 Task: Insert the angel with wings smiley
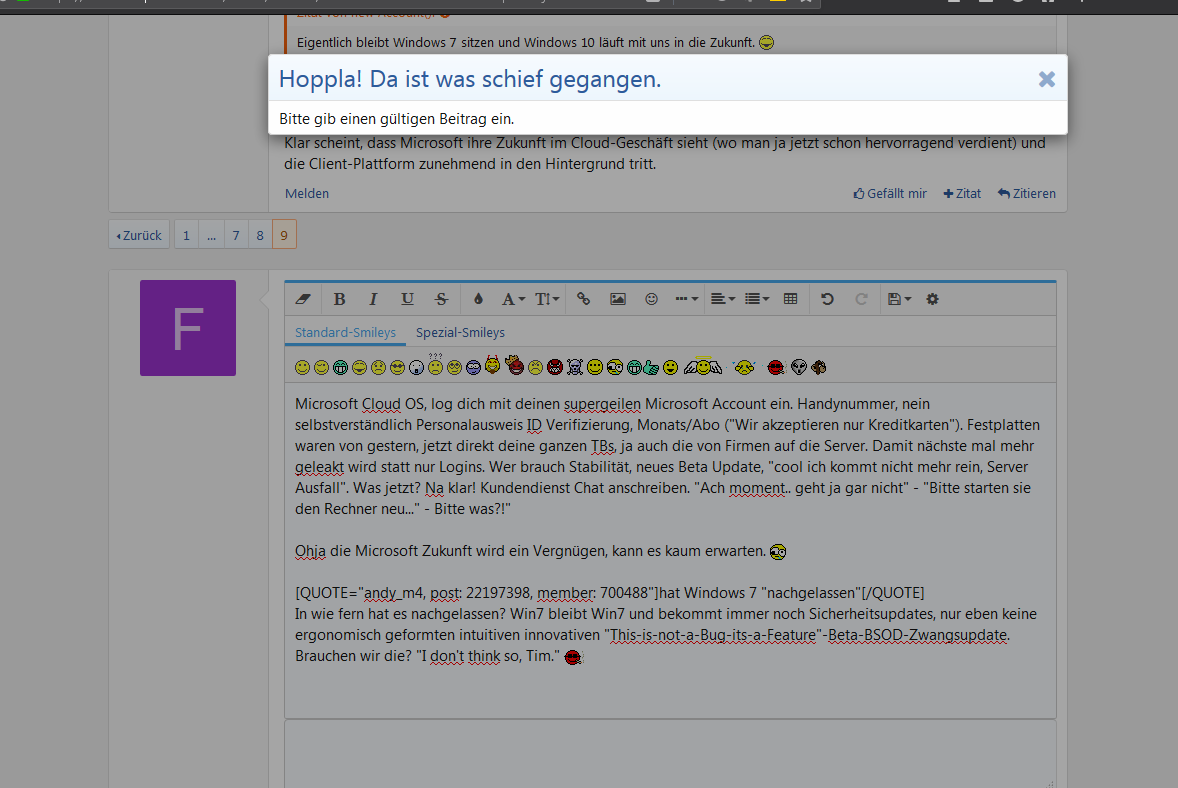click(703, 366)
